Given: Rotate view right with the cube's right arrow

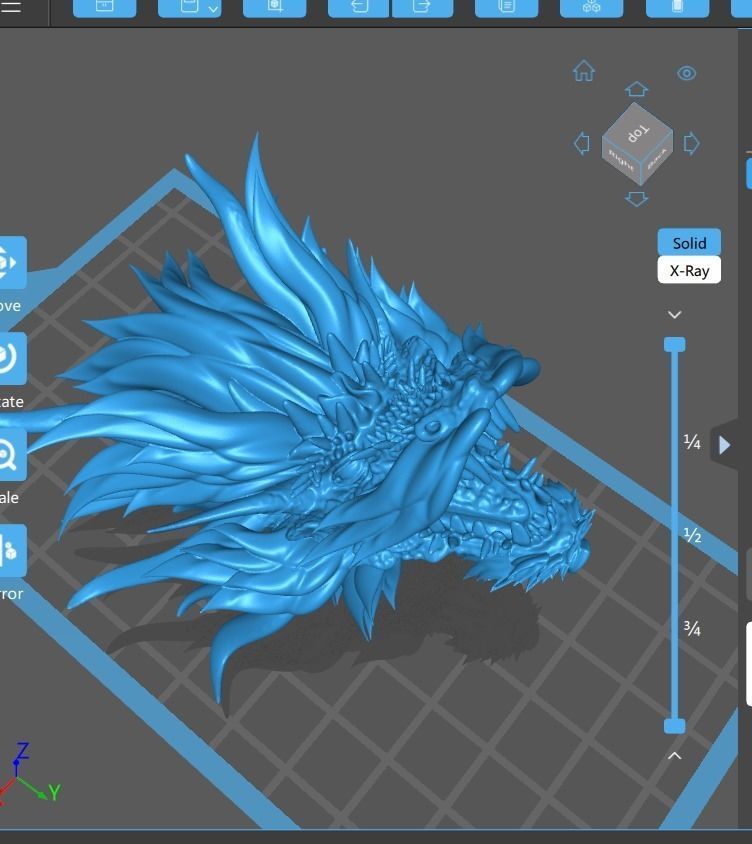Looking at the screenshot, I should tap(692, 144).
